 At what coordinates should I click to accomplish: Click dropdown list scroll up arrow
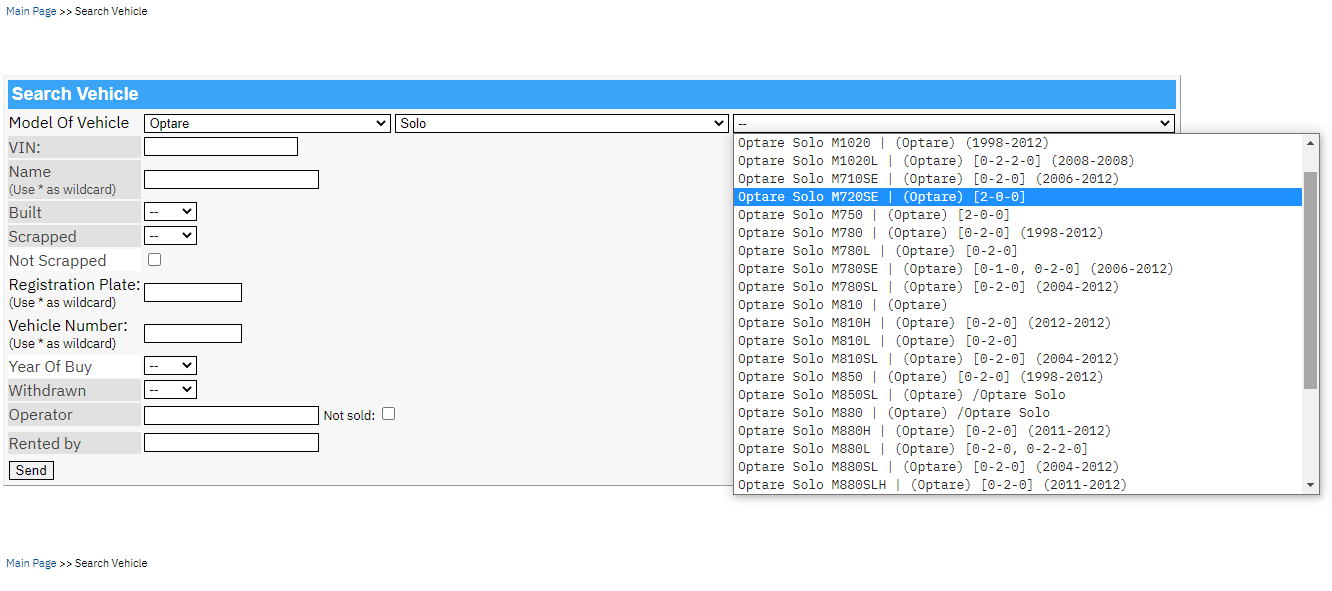tap(1311, 142)
